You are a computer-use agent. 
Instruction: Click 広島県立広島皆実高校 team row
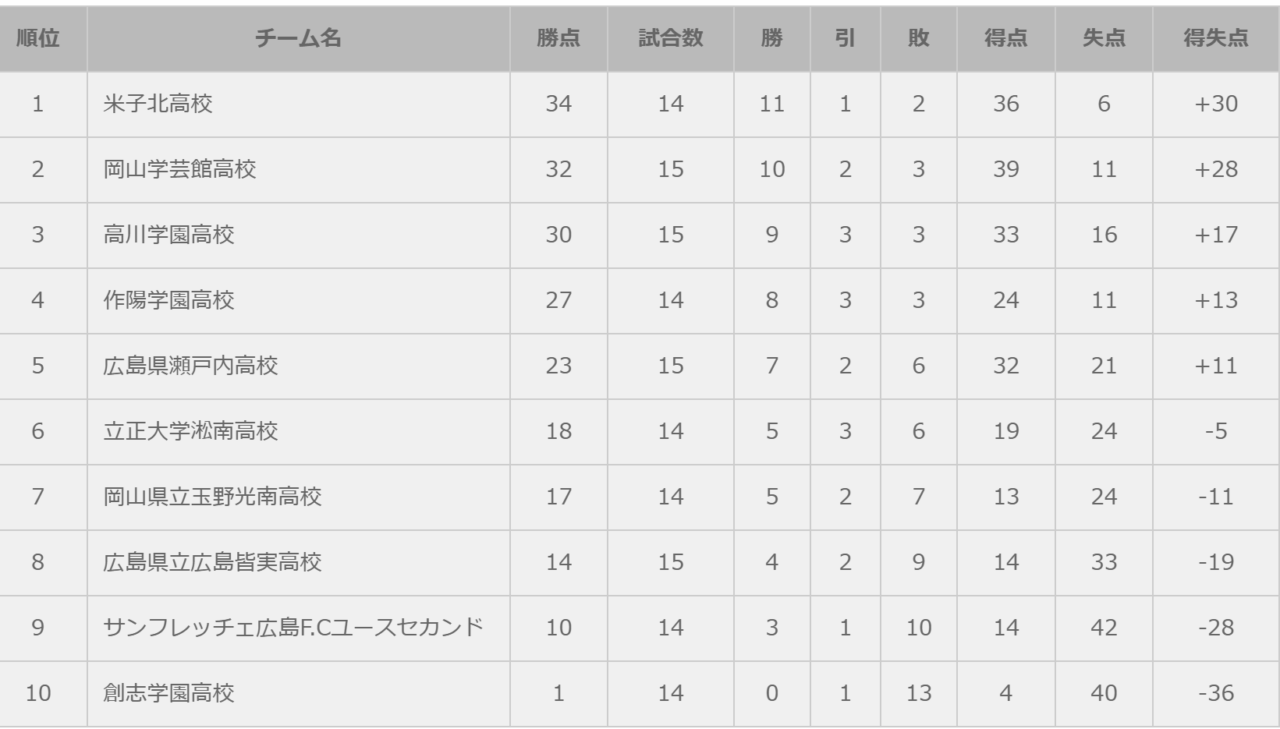pyautogui.click(x=213, y=563)
